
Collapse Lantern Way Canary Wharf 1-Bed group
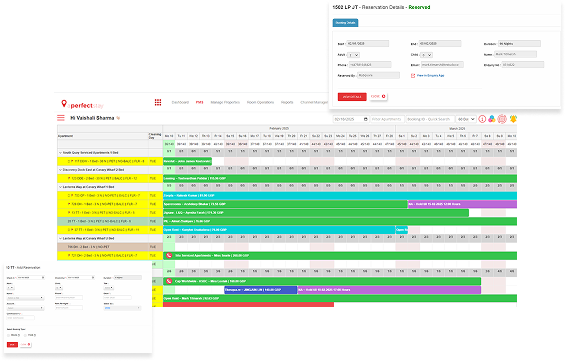60,187
